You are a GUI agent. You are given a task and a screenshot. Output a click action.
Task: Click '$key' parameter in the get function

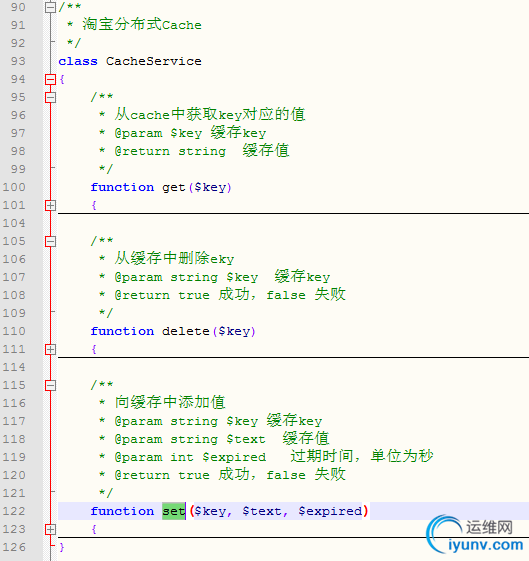210,187
